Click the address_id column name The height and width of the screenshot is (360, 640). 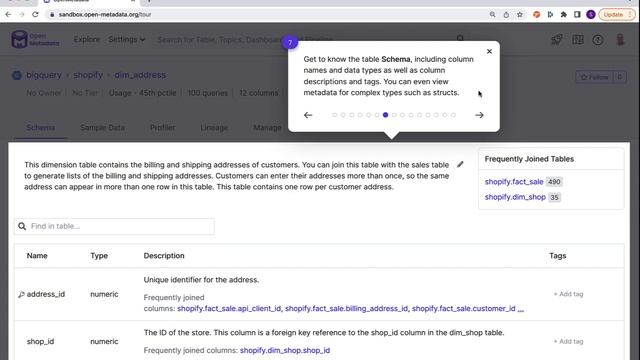pos(46,294)
